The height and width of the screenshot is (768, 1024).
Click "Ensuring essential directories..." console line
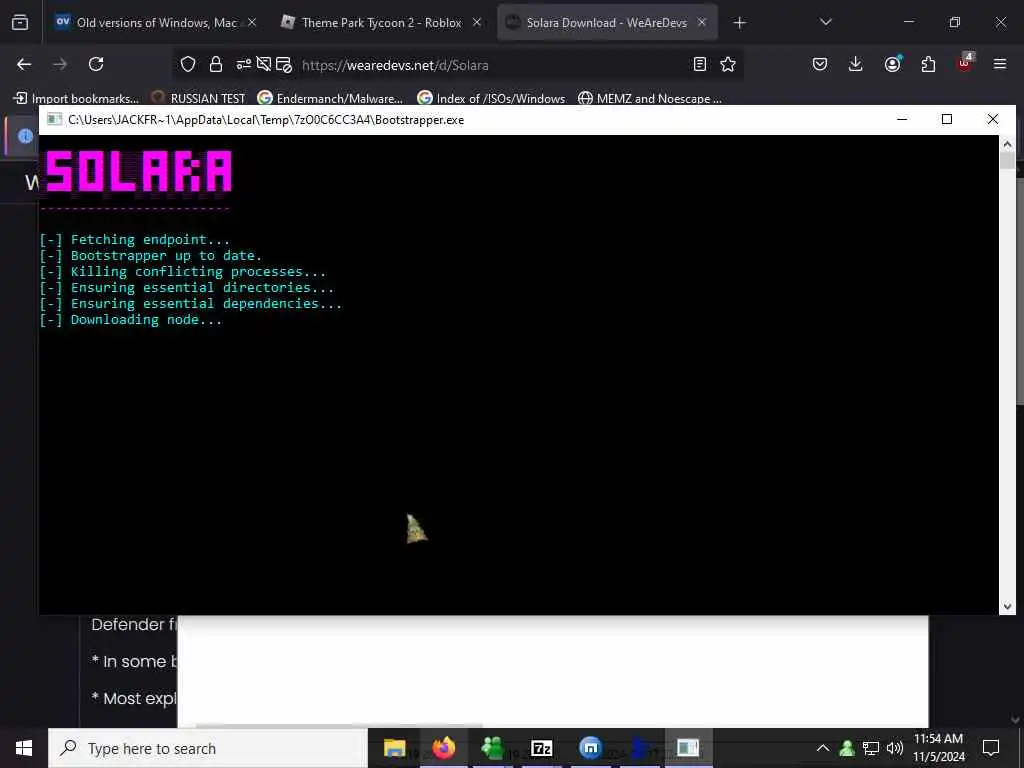[202, 288]
